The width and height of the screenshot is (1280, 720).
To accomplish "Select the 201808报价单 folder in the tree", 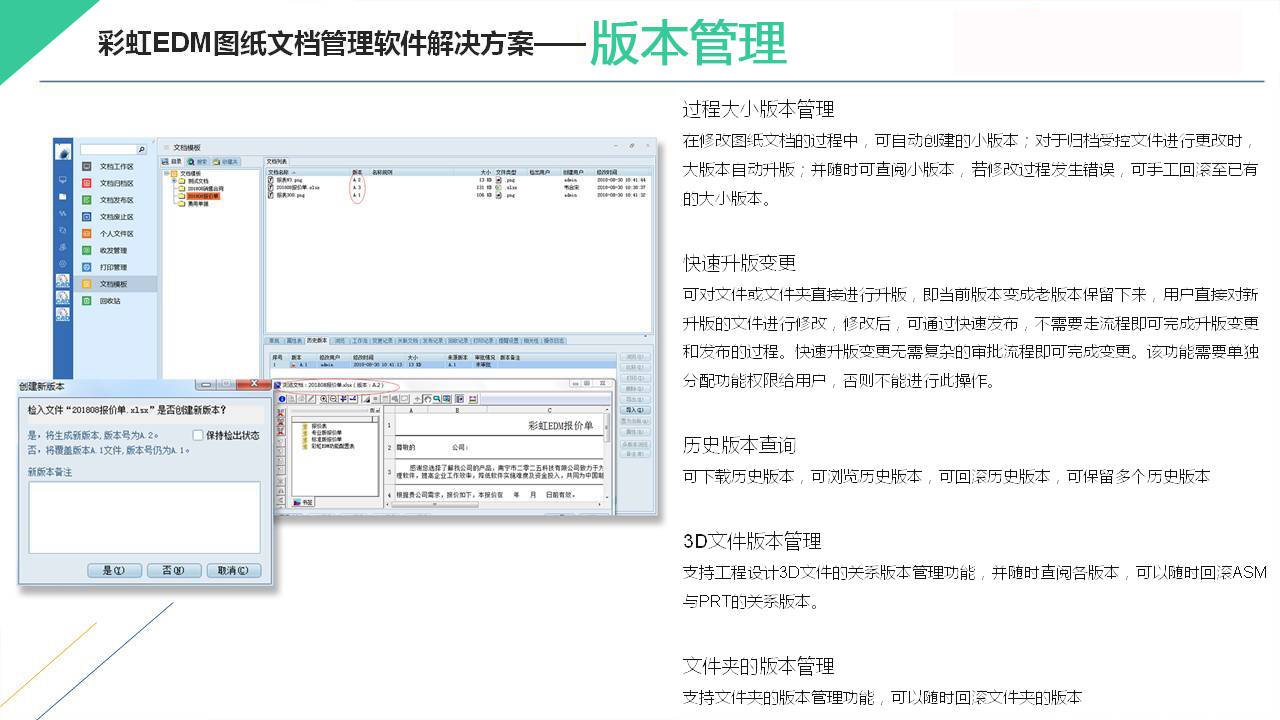I will pyautogui.click(x=203, y=196).
